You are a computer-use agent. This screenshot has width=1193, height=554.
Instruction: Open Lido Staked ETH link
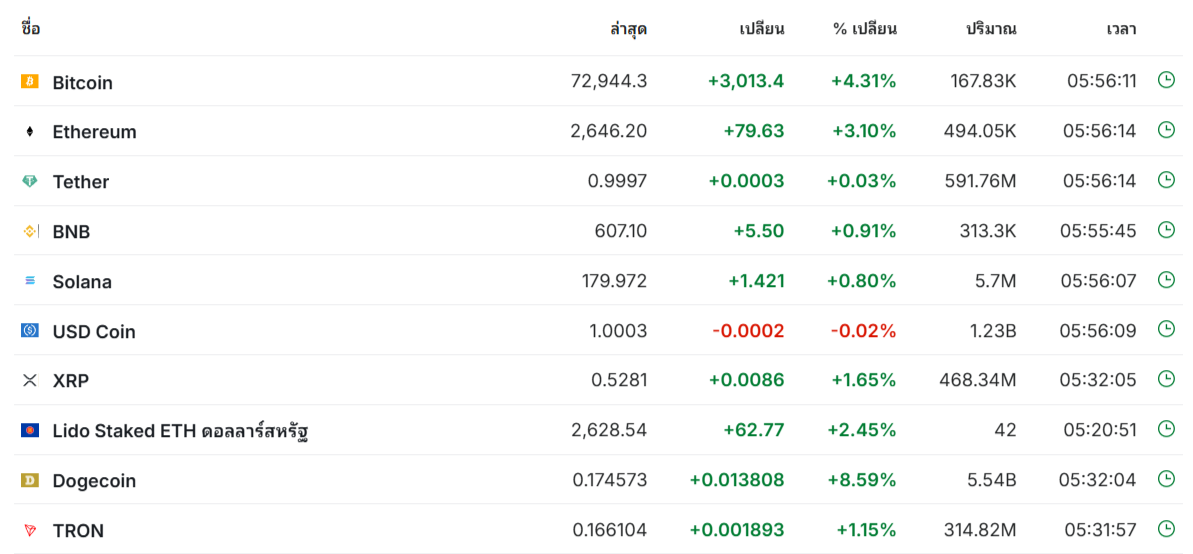[180, 431]
